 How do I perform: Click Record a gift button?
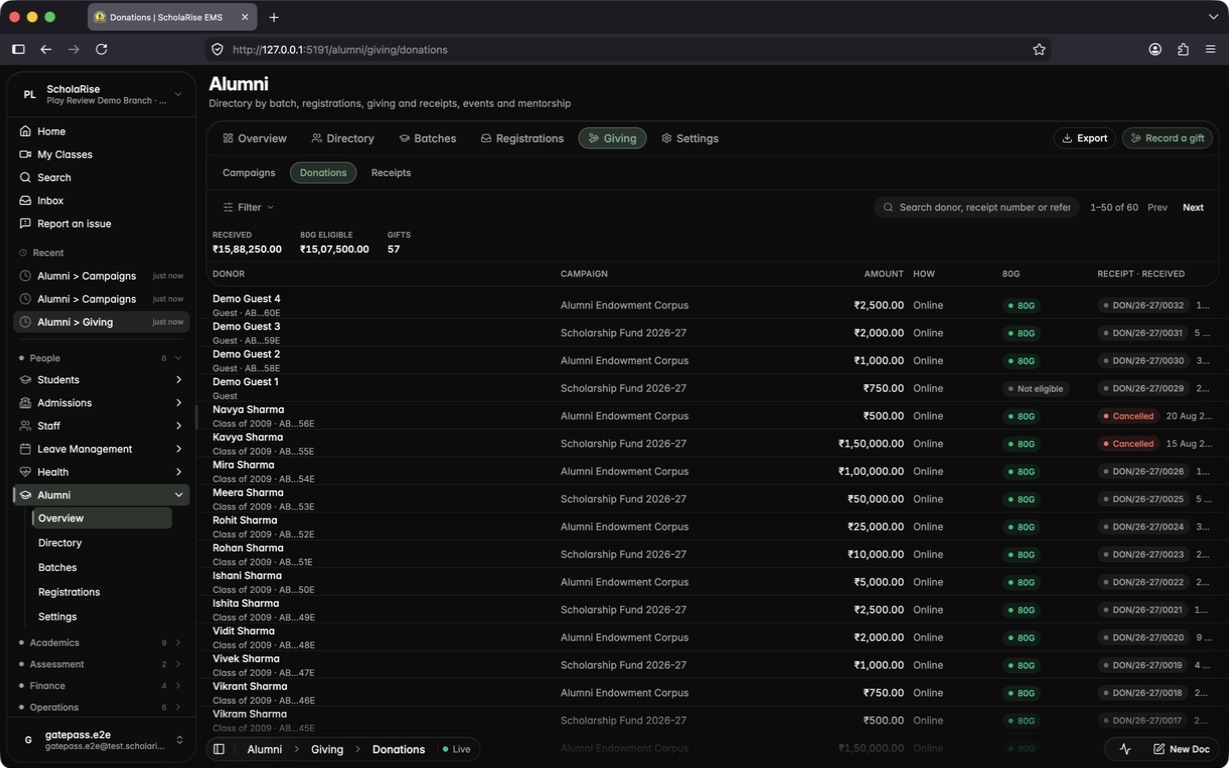[1167, 138]
